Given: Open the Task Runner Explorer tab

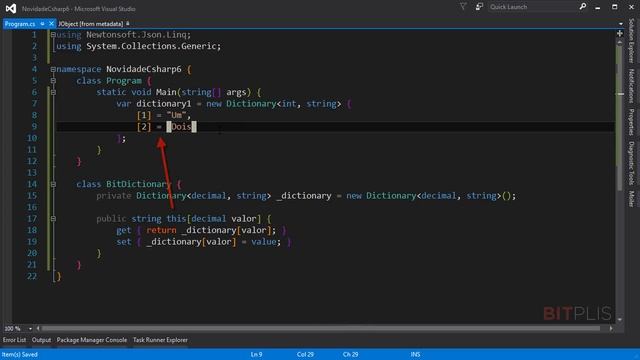Looking at the screenshot, I should pos(160,340).
